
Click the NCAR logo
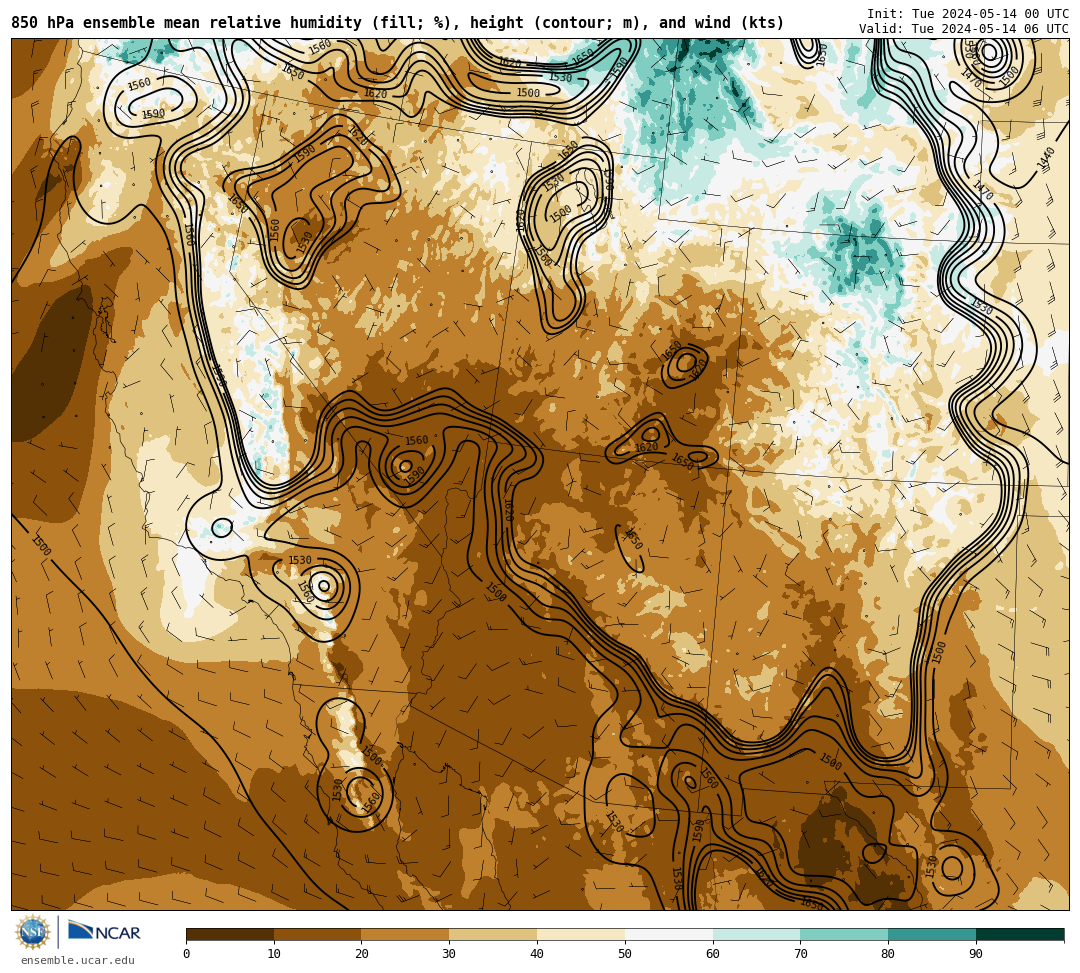(x=104, y=932)
